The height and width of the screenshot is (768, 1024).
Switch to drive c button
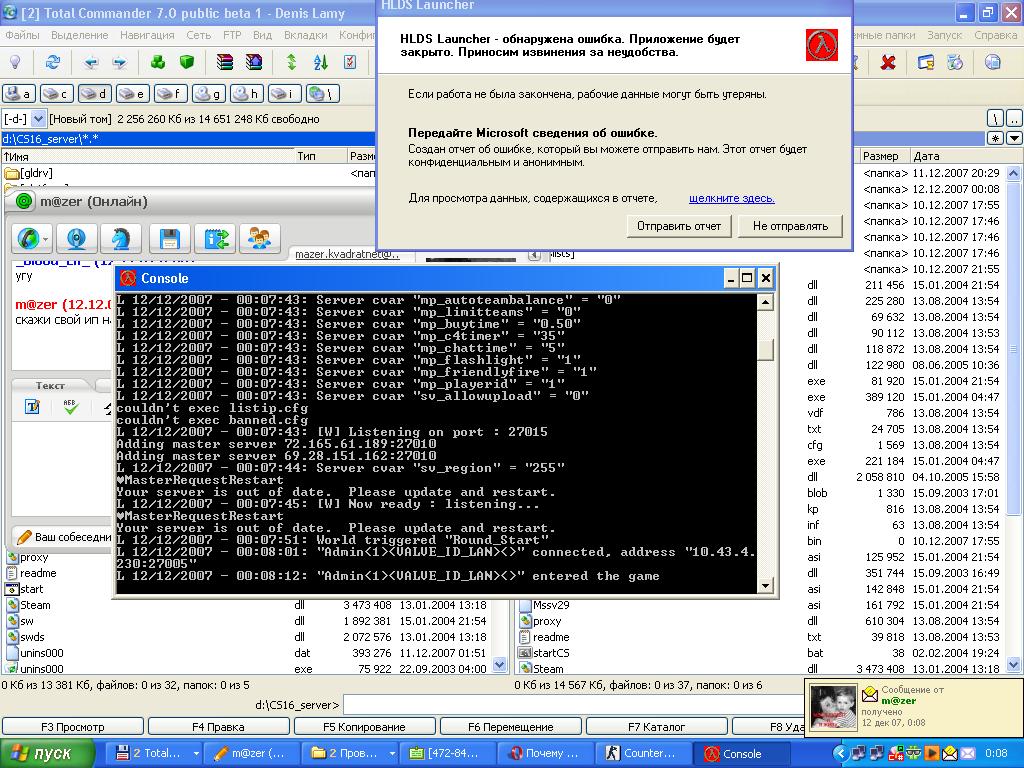57,94
